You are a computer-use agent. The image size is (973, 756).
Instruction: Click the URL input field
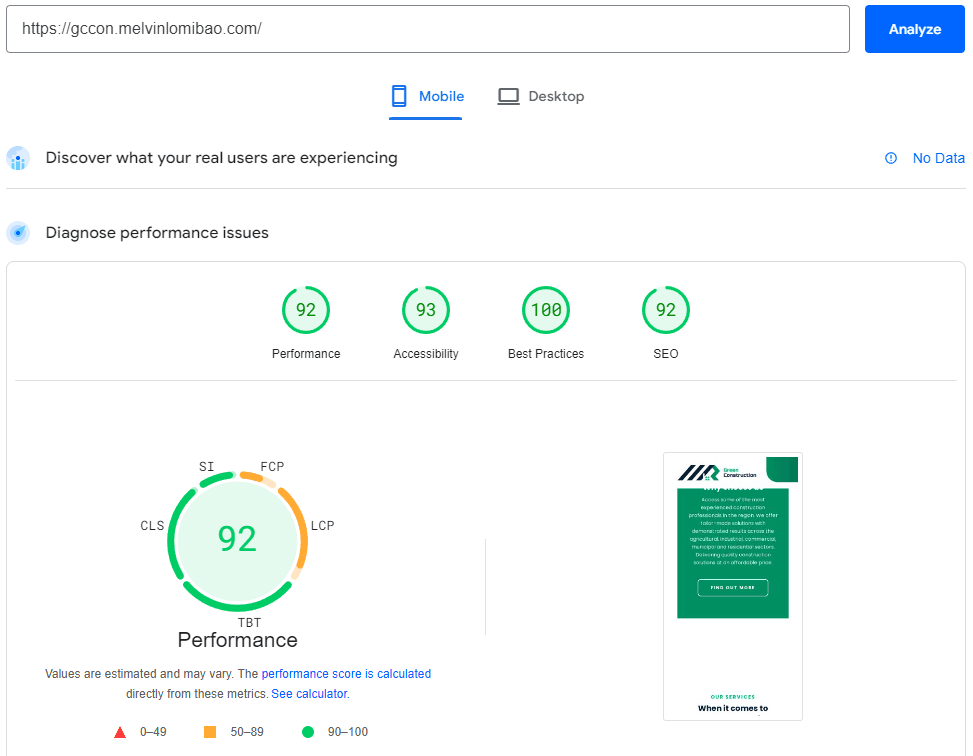coord(427,29)
